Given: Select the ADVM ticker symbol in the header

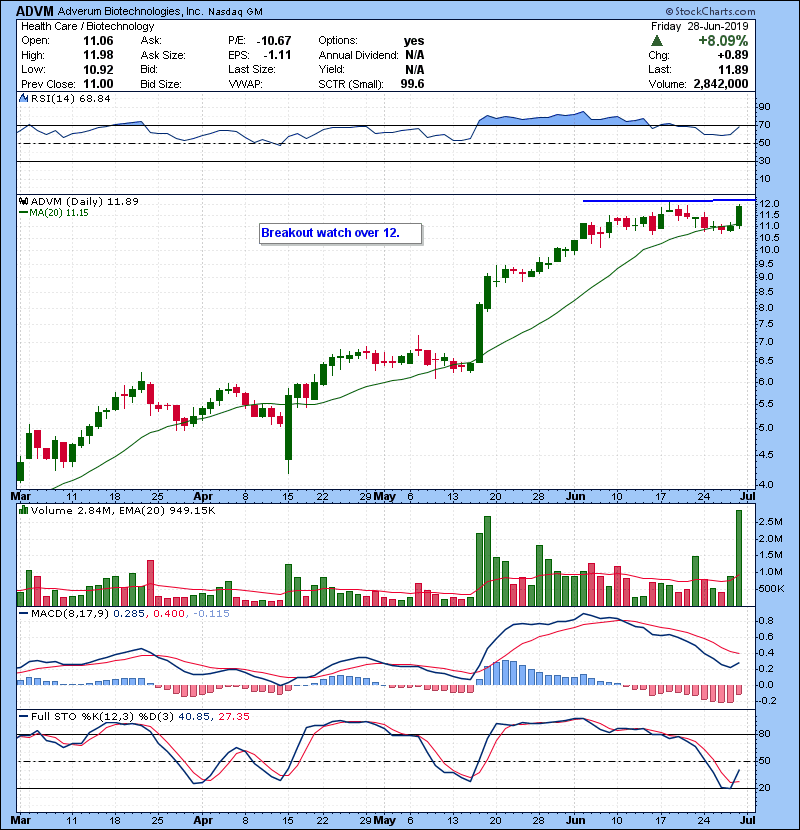Looking at the screenshot, I should click(35, 11).
